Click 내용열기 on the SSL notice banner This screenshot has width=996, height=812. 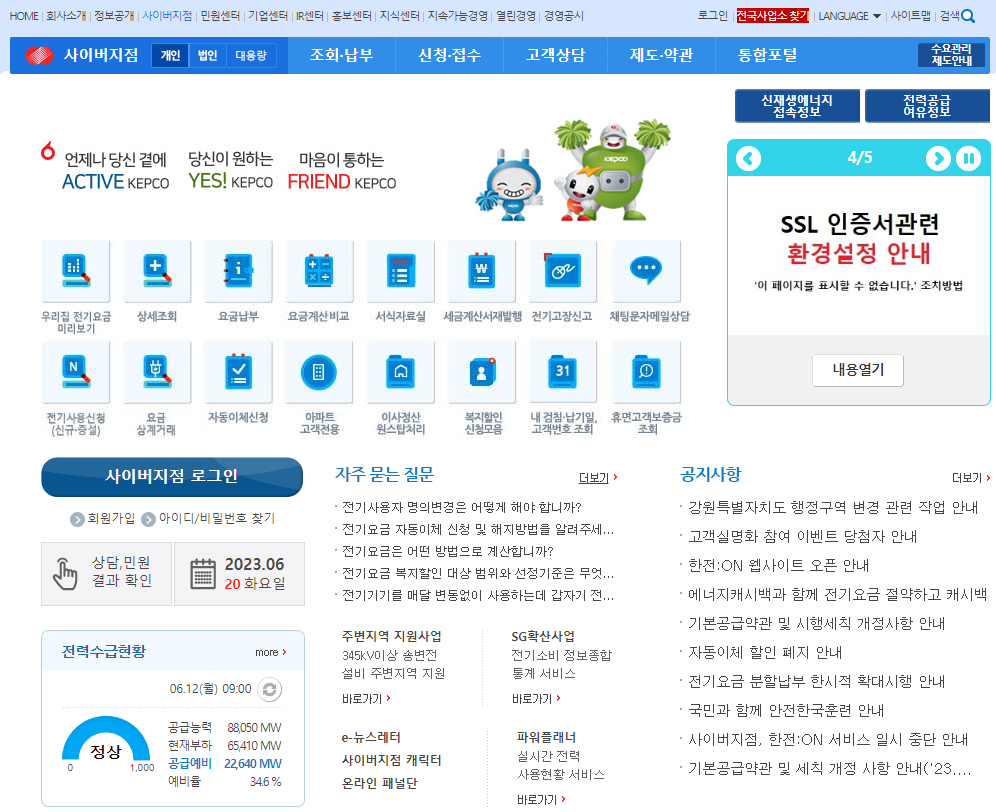(857, 370)
